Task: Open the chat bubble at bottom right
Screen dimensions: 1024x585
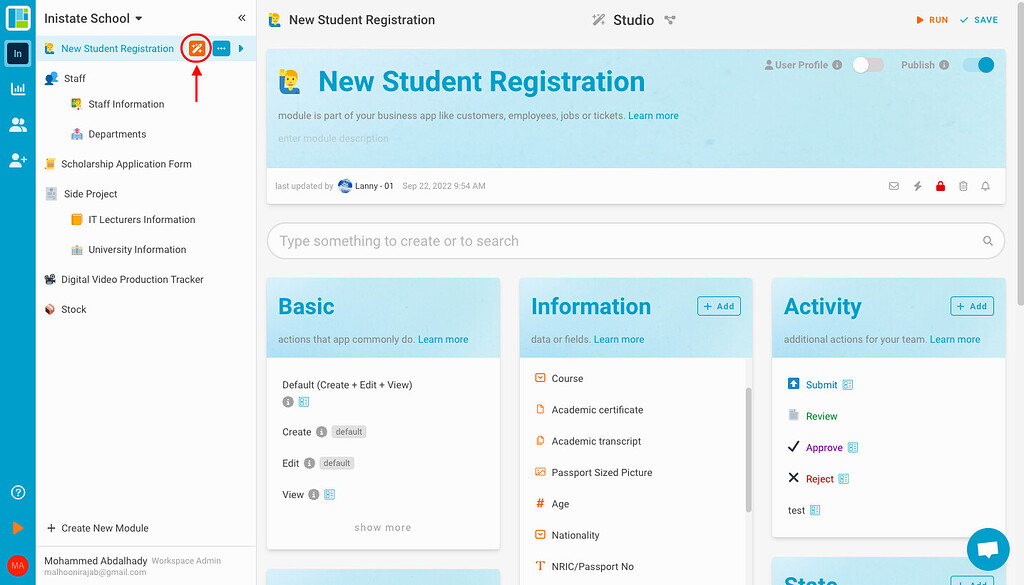Action: coord(988,549)
